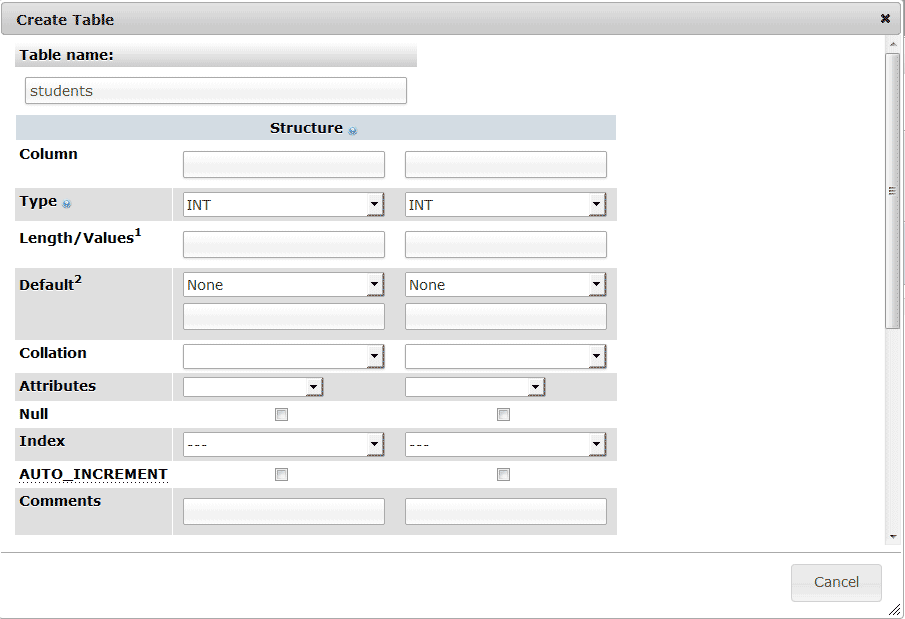Image resolution: width=905 pixels, height=619 pixels.
Task: Click second column default value field
Action: pyautogui.click(x=506, y=316)
